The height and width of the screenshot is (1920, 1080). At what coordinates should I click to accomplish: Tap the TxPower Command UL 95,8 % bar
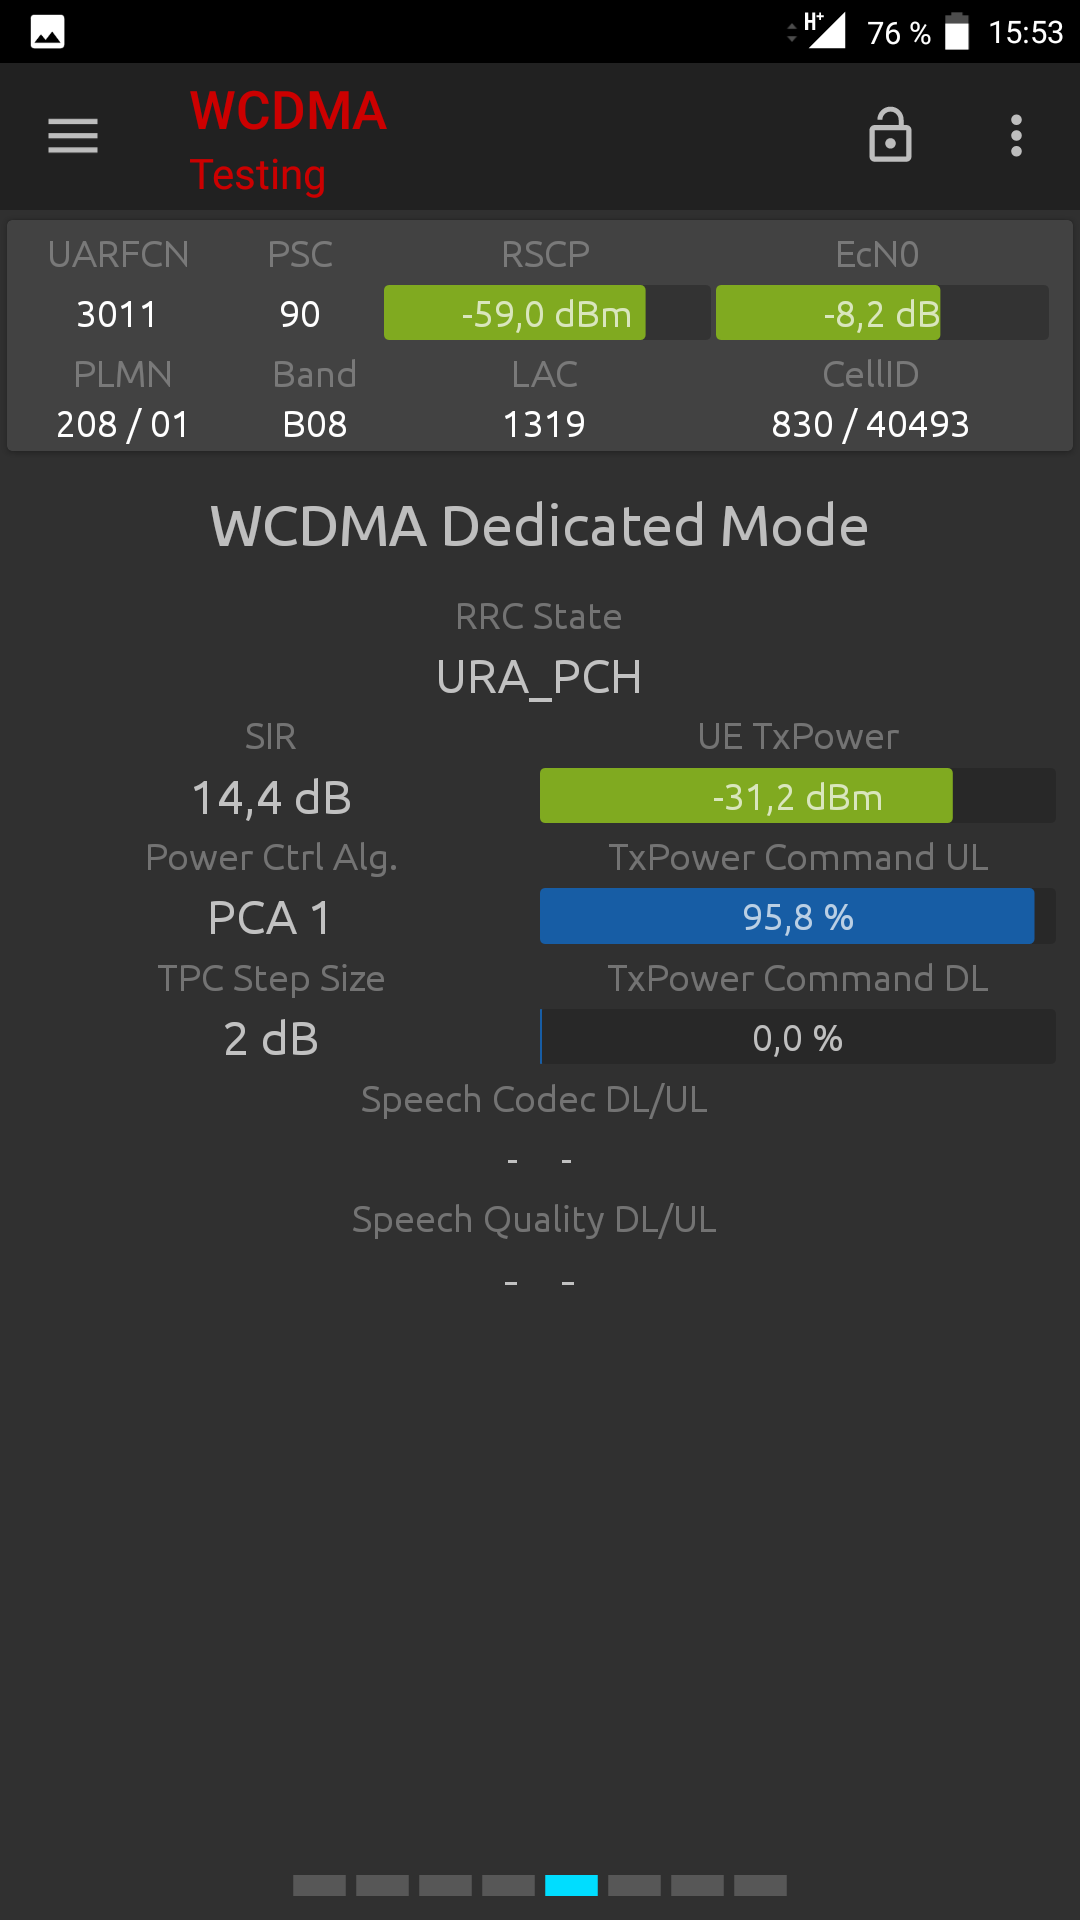pyautogui.click(x=798, y=916)
